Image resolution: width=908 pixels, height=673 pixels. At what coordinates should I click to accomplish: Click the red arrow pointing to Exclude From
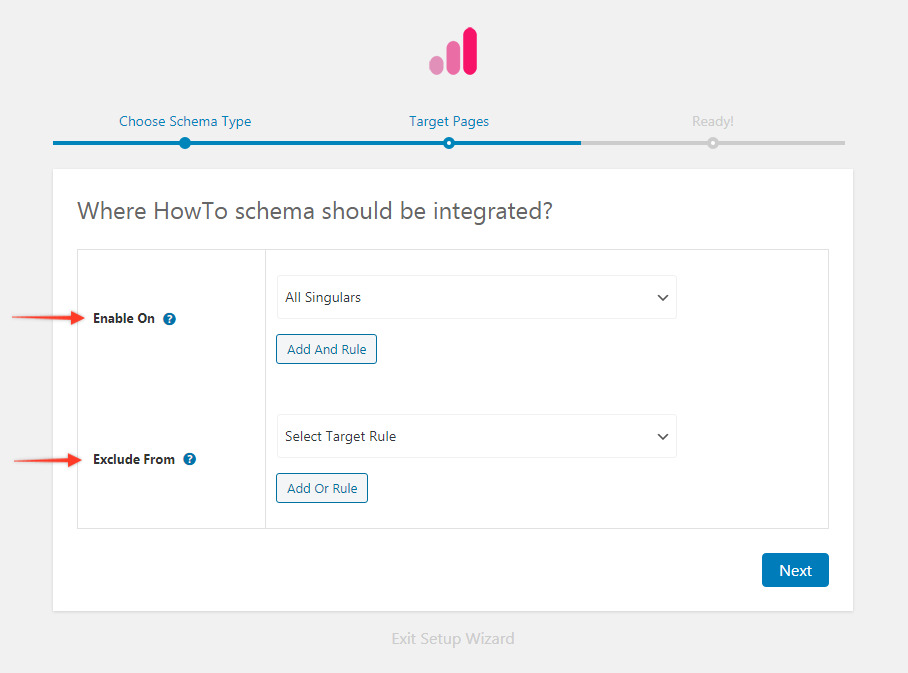(x=48, y=460)
